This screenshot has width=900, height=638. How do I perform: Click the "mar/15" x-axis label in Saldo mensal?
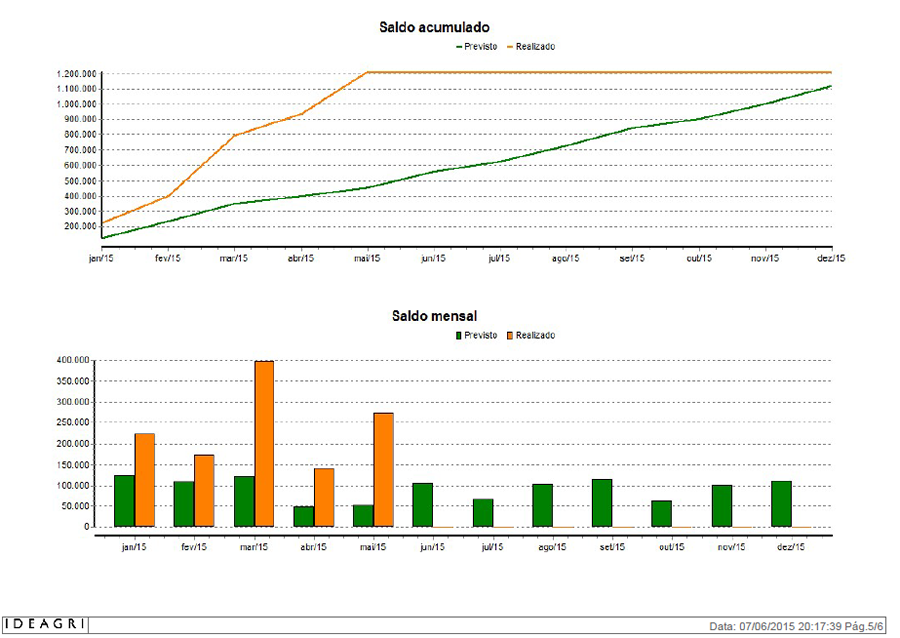point(254,547)
